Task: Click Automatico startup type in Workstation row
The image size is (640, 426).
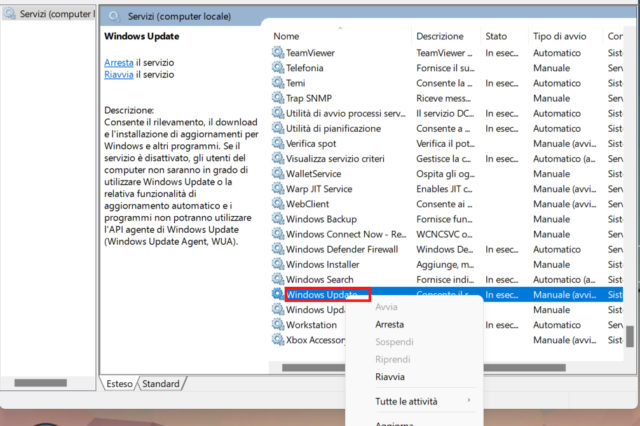Action: 557,324
